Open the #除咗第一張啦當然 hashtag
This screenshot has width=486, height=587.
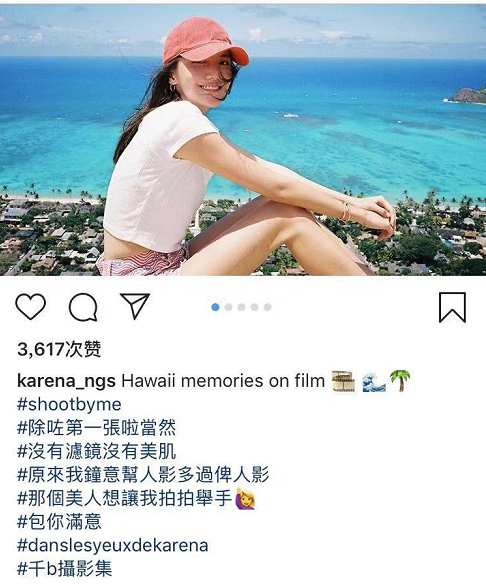point(97,428)
